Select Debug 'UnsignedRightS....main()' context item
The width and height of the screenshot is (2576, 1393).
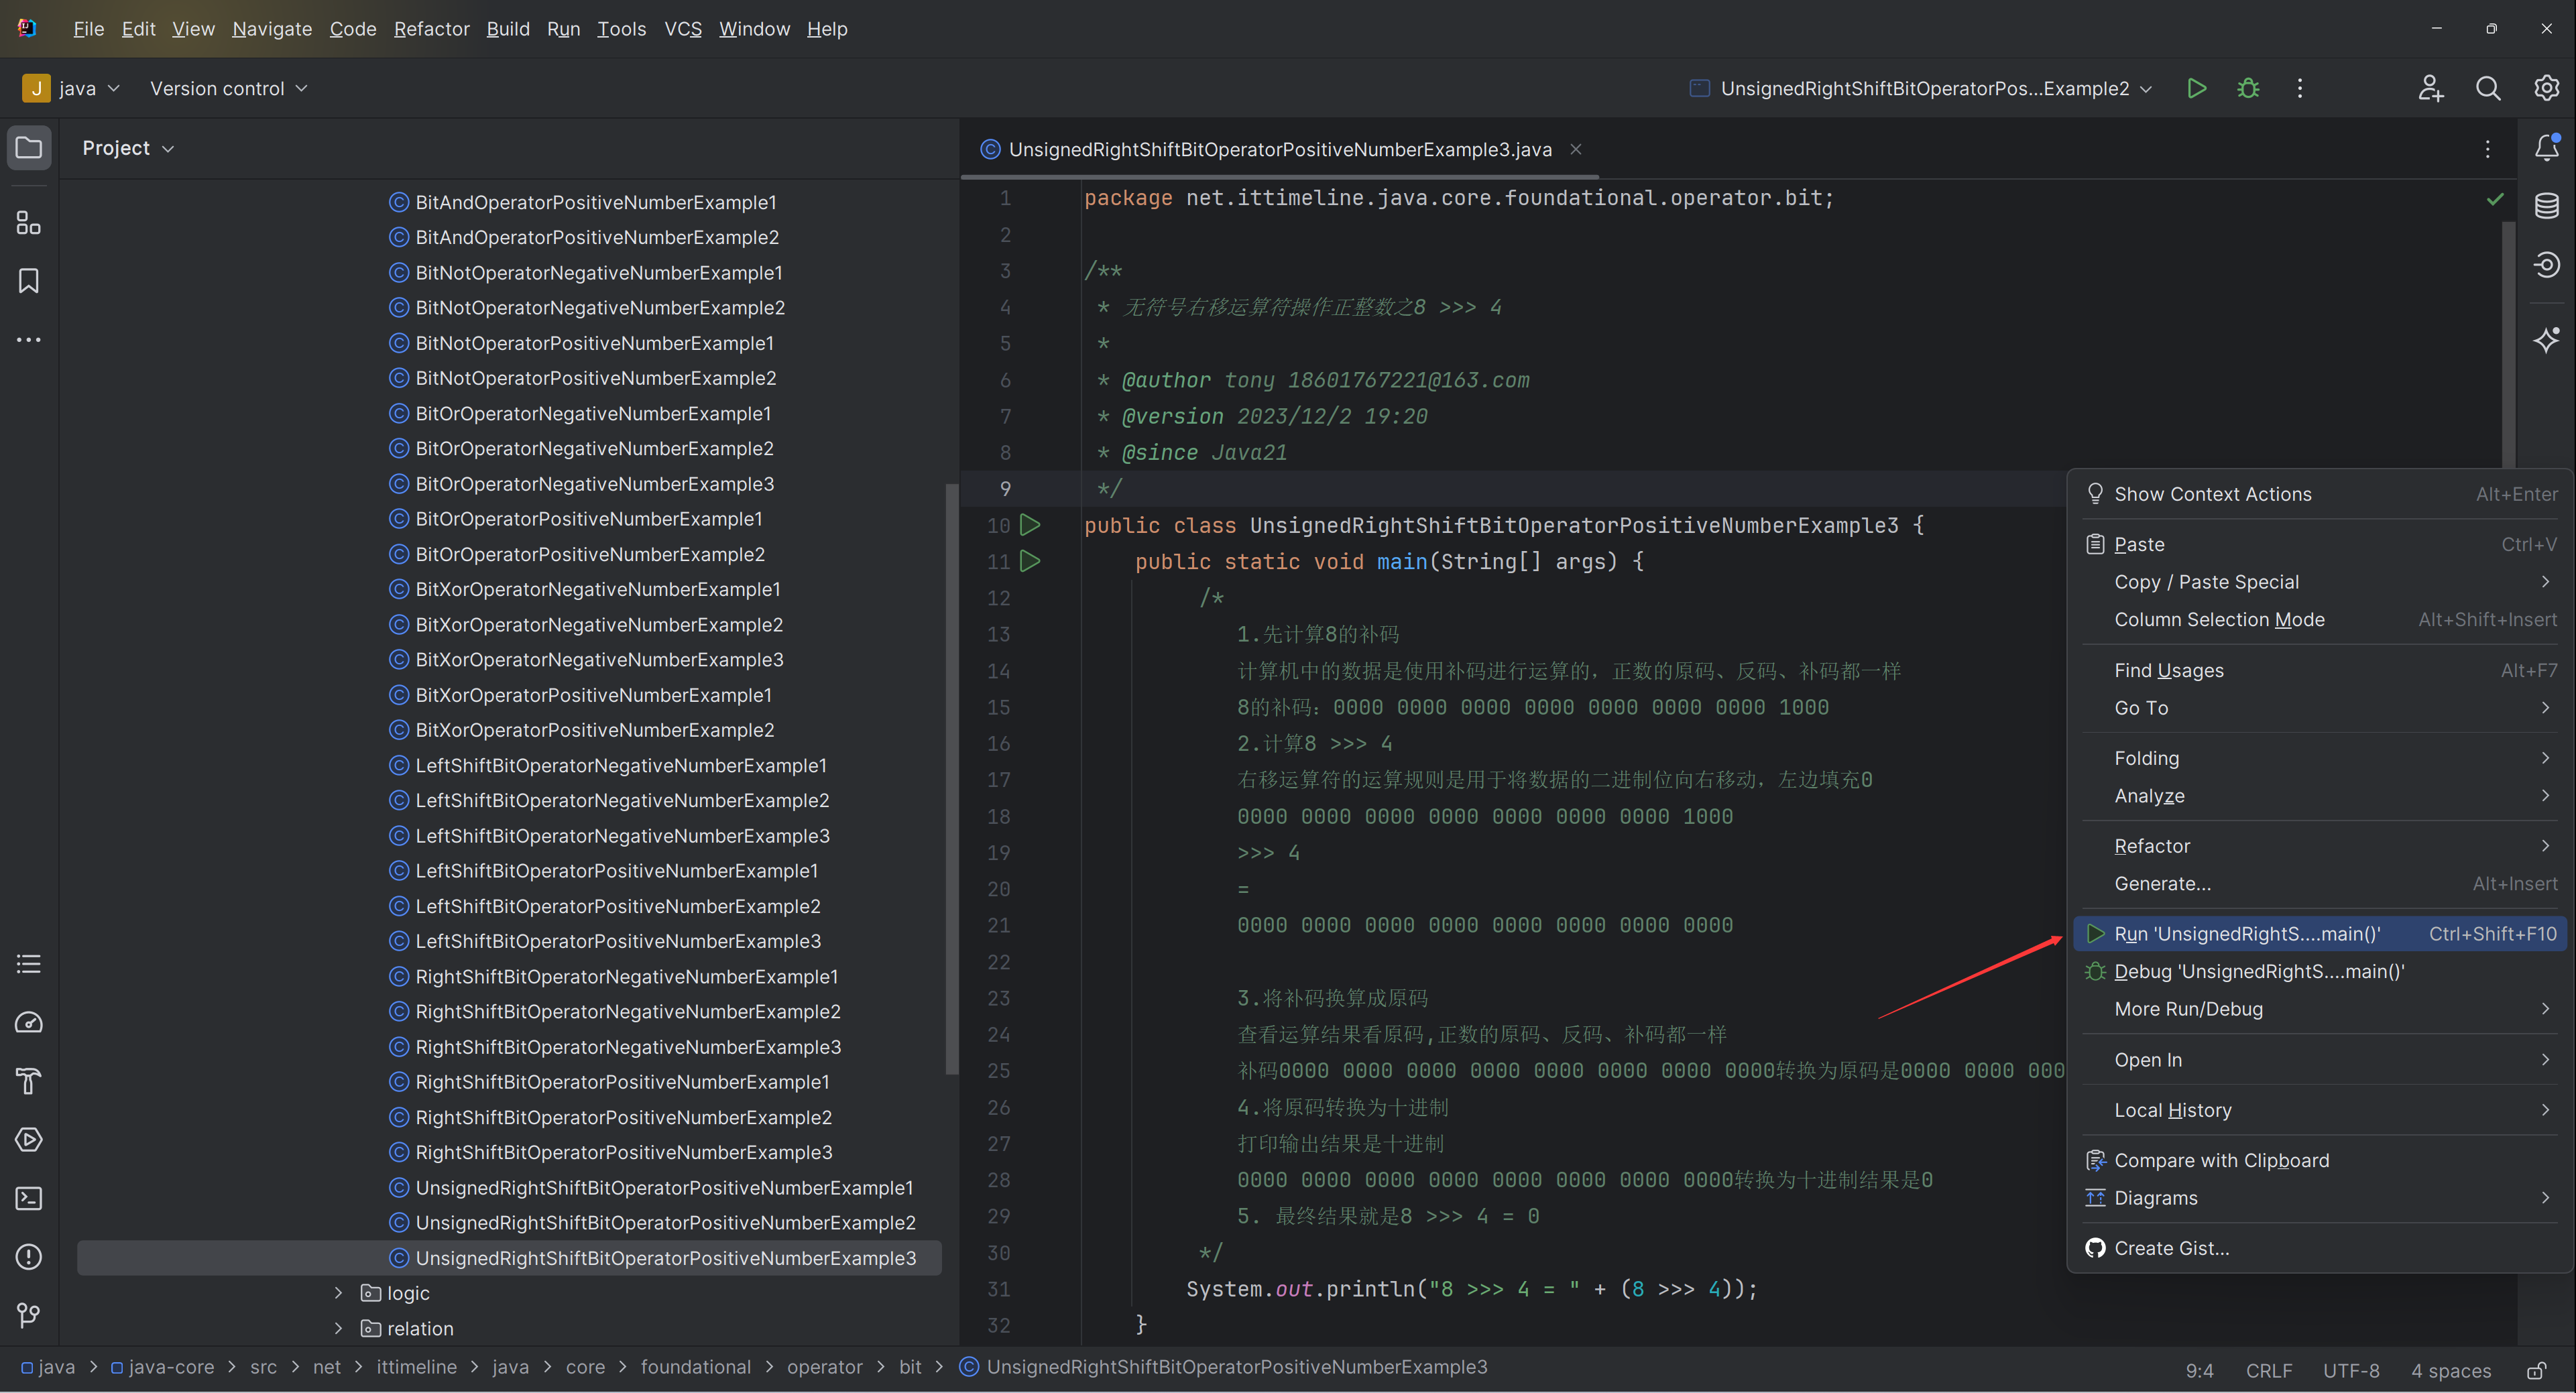(x=2320, y=972)
